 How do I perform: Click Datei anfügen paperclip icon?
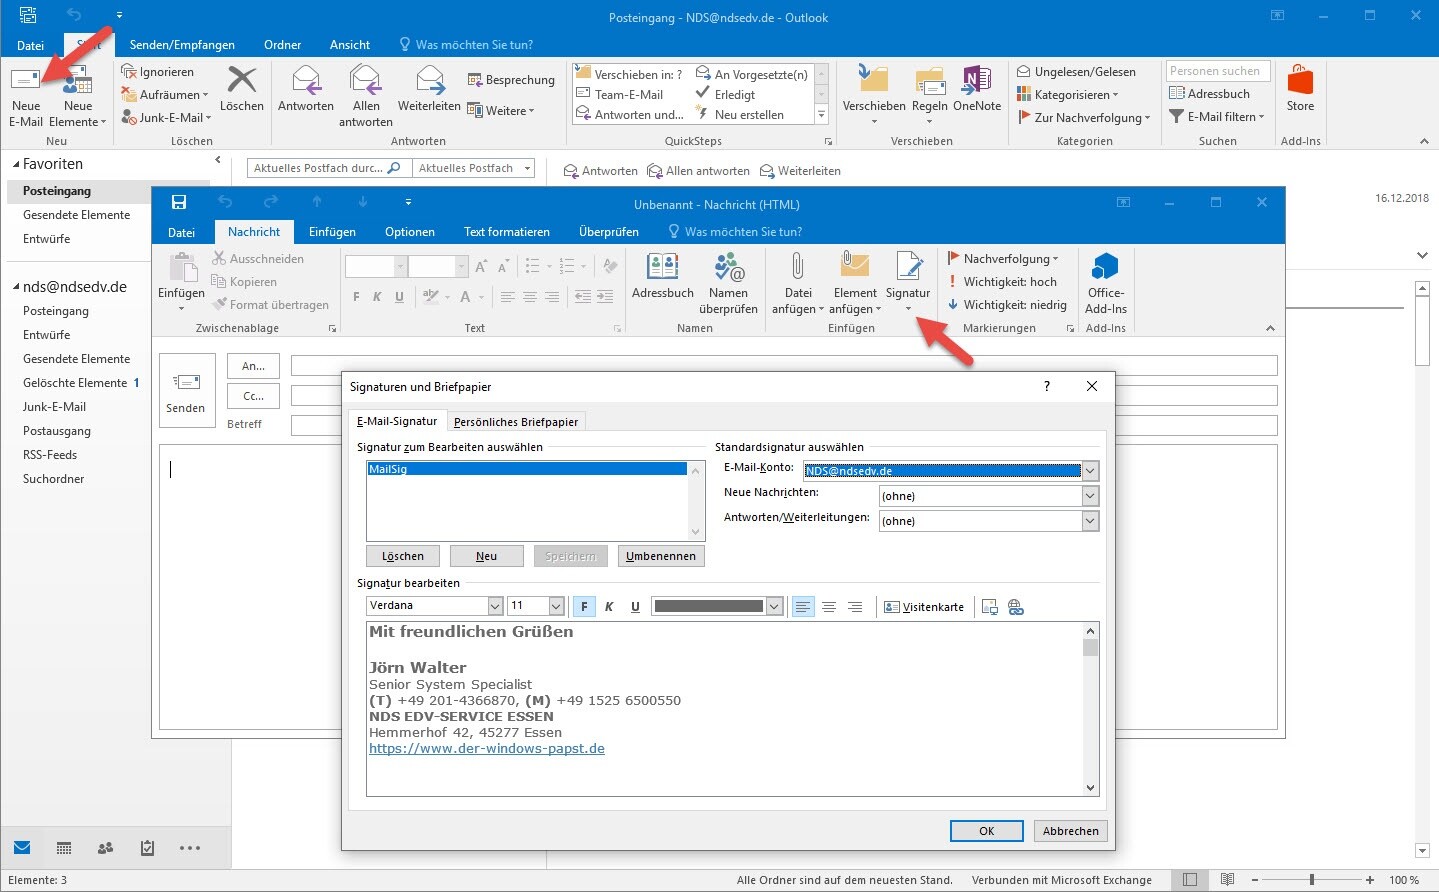(797, 268)
